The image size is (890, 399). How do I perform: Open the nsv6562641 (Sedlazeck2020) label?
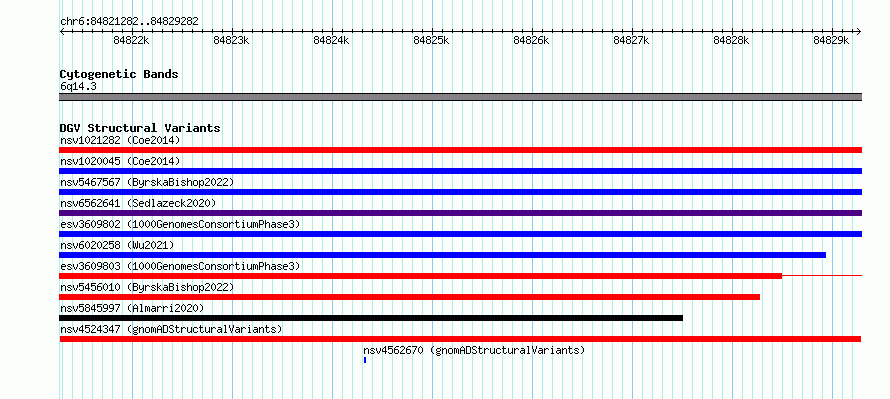138,203
